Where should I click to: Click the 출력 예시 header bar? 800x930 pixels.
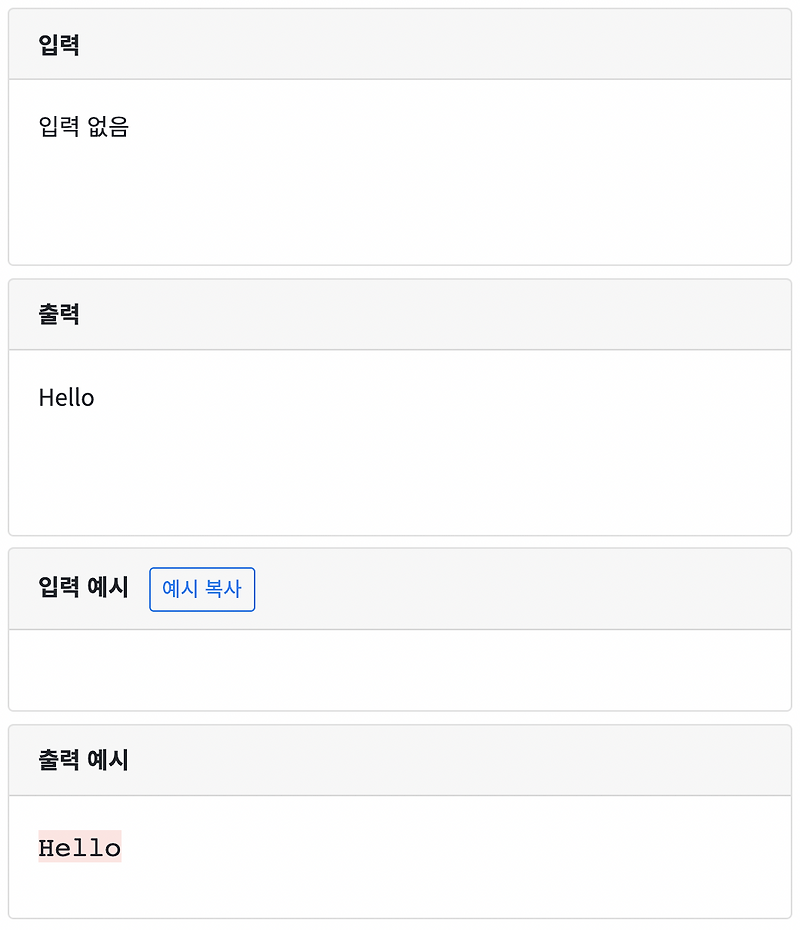tap(400, 760)
